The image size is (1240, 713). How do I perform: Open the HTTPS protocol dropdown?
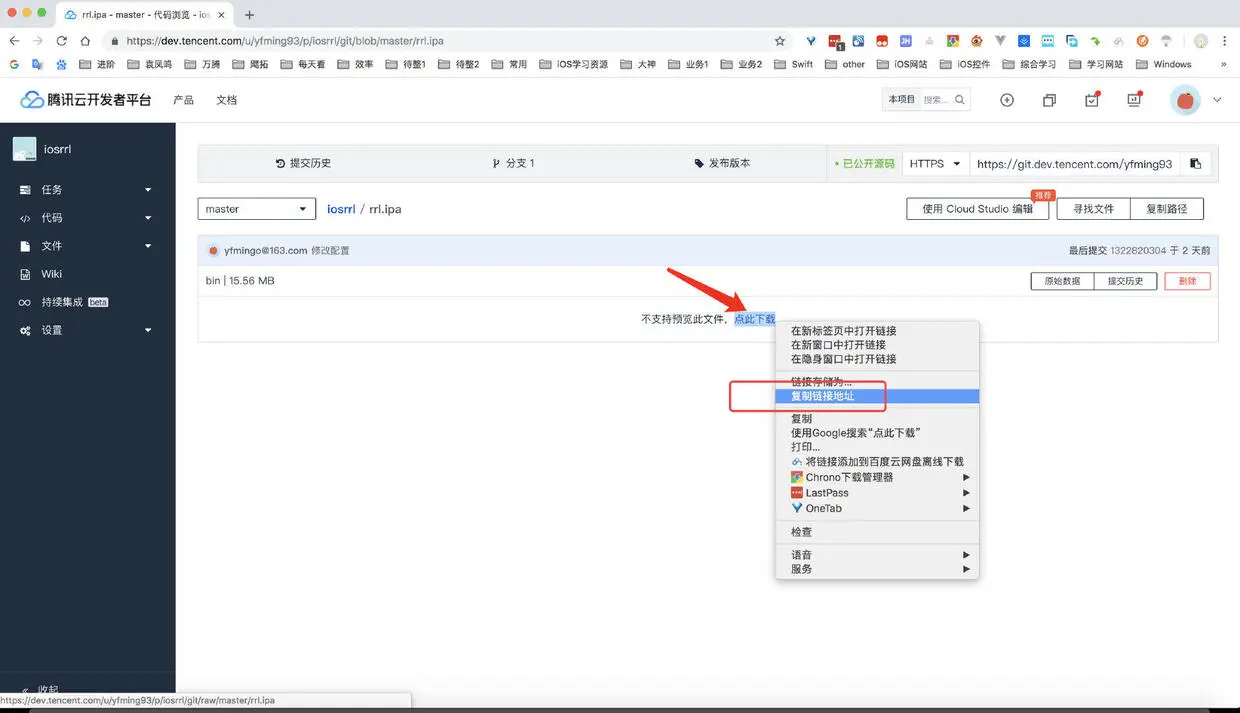(x=936, y=164)
